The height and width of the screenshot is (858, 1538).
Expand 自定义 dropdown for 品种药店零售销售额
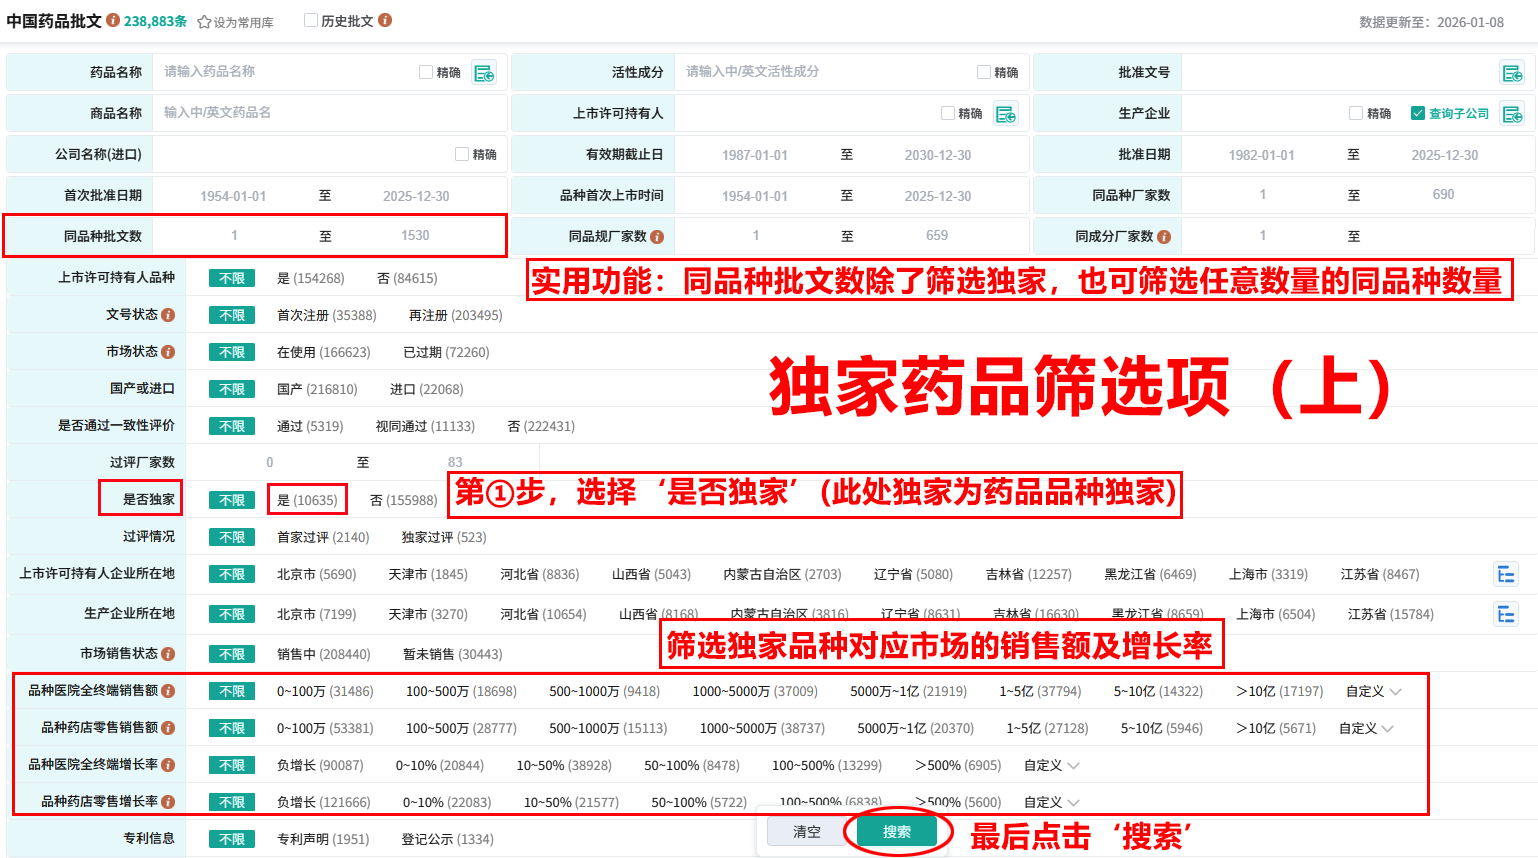(1366, 728)
